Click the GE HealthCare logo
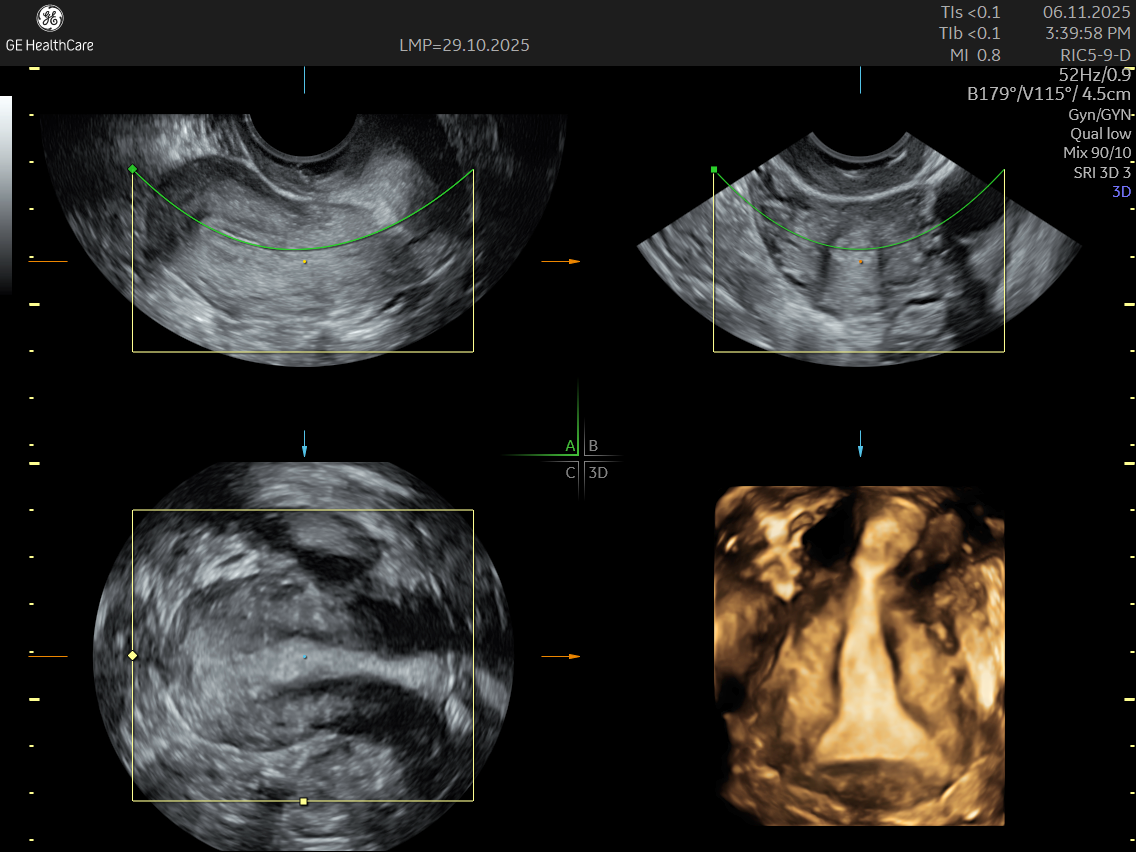This screenshot has width=1136, height=852. coord(49,28)
